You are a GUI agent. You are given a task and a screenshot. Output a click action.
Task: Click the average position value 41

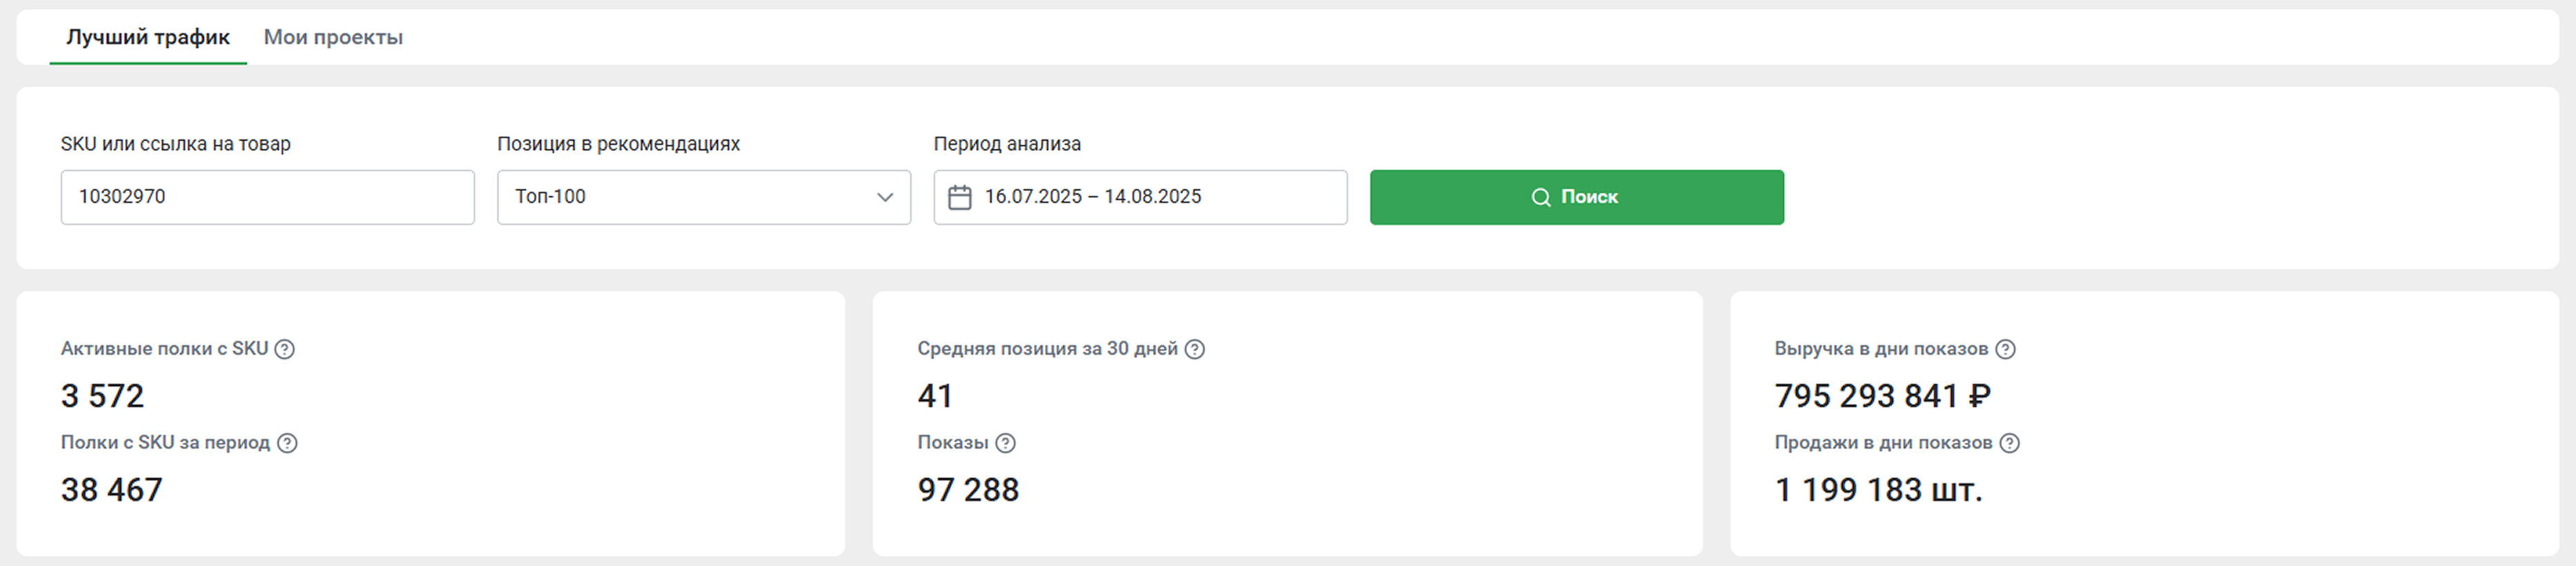[935, 396]
